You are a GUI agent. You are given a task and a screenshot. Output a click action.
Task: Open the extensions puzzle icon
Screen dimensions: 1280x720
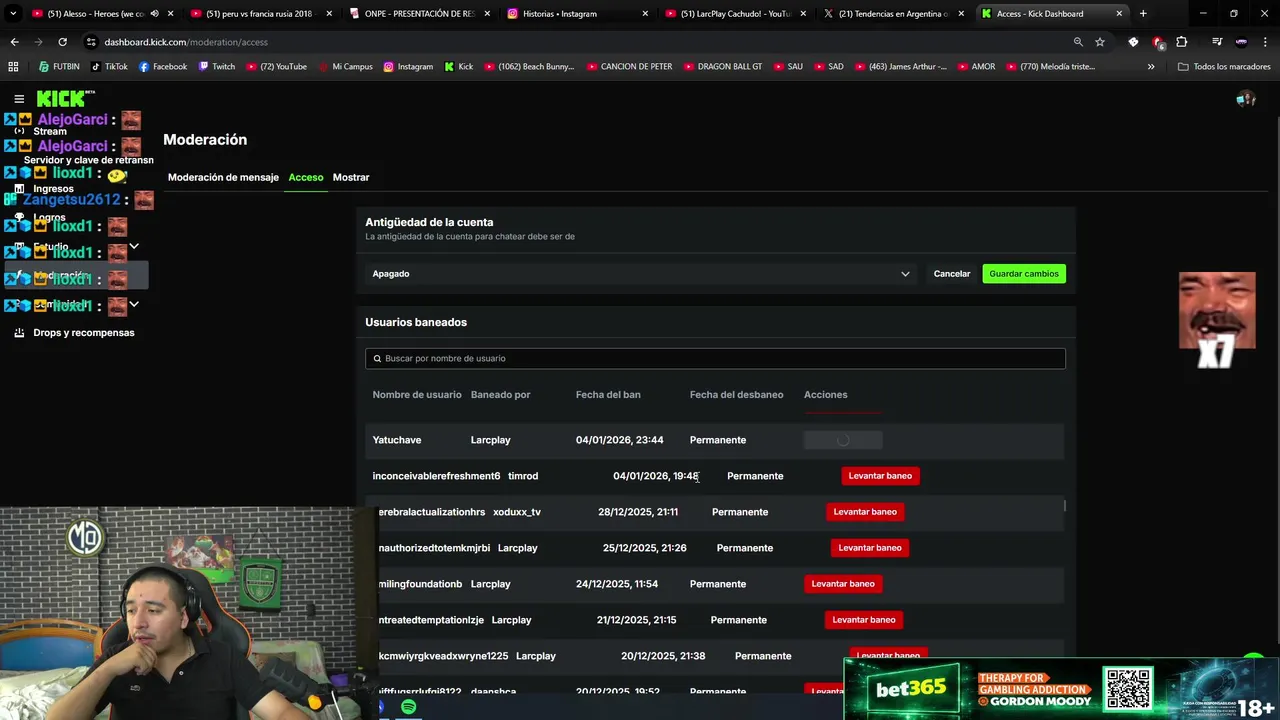pos(1182,42)
